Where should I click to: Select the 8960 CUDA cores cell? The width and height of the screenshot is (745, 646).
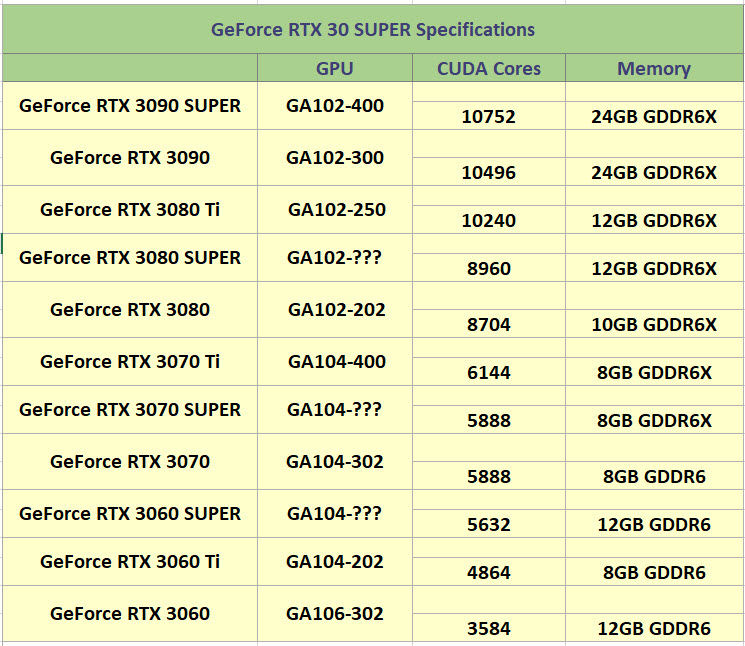[488, 268]
